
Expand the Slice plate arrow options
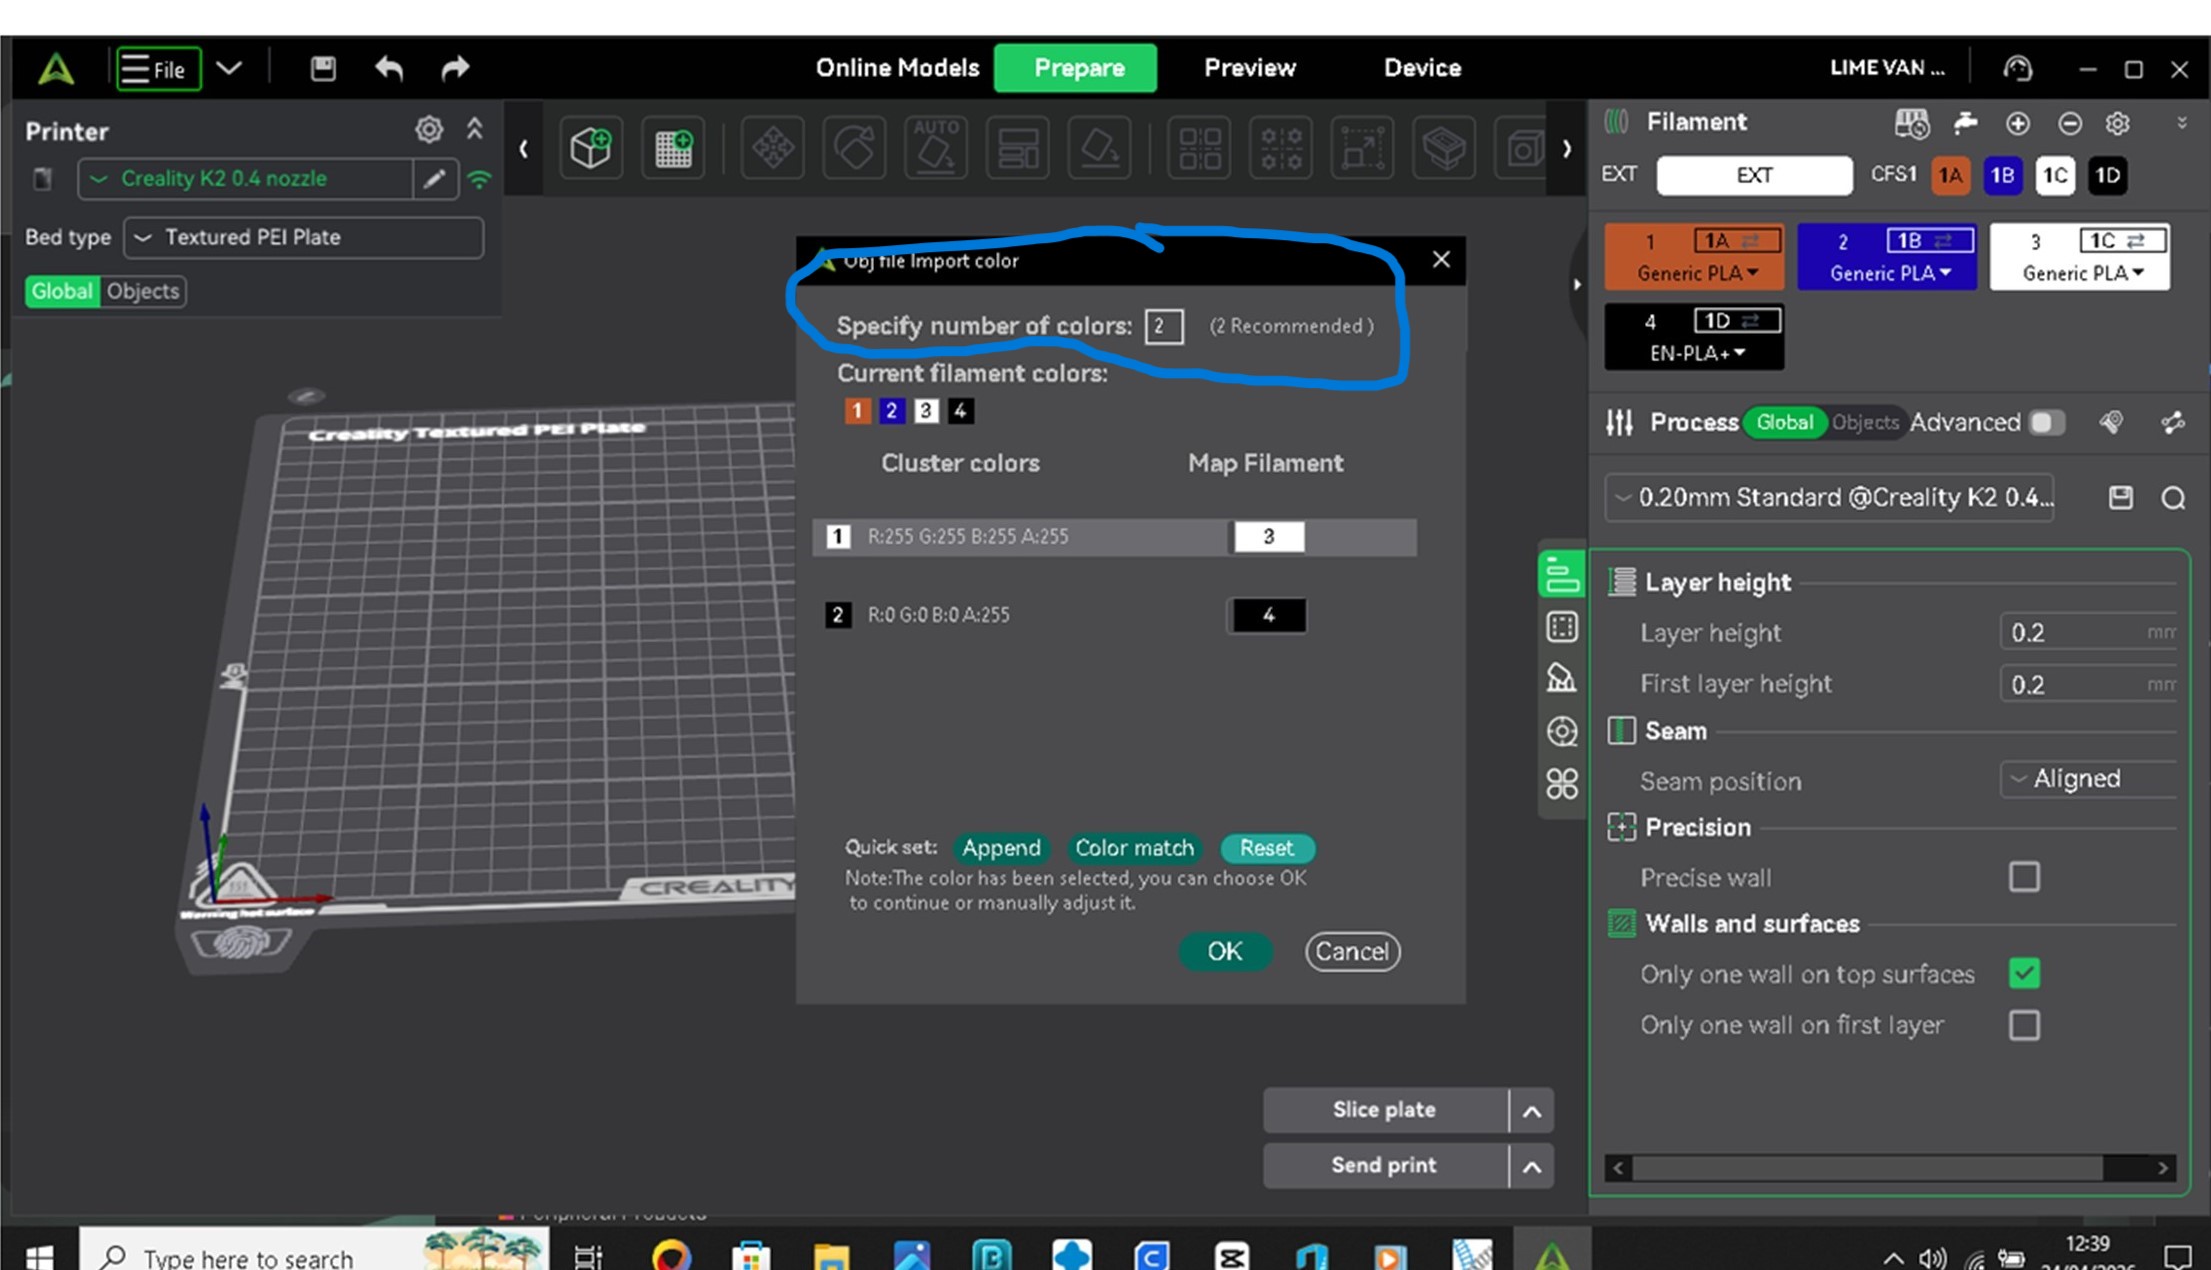click(x=1531, y=1111)
